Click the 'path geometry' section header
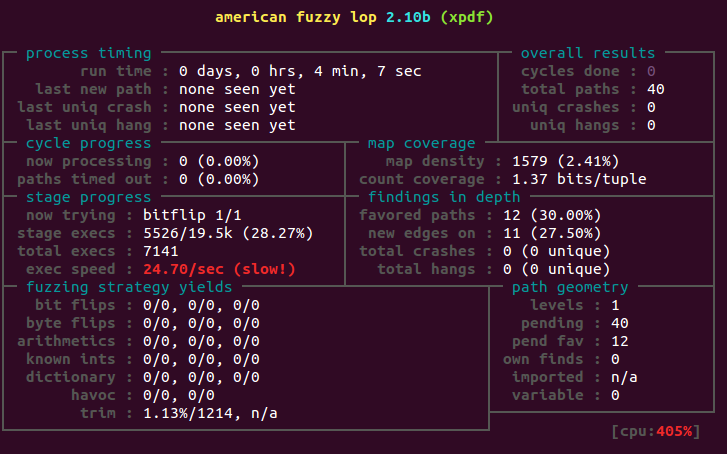Screen dimensions: 727x454 (x=570, y=288)
